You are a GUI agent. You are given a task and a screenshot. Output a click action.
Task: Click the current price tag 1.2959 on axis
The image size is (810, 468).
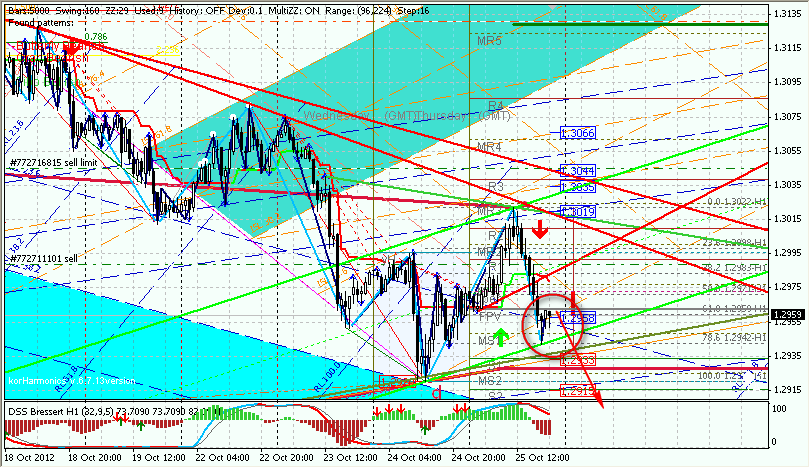tap(787, 314)
